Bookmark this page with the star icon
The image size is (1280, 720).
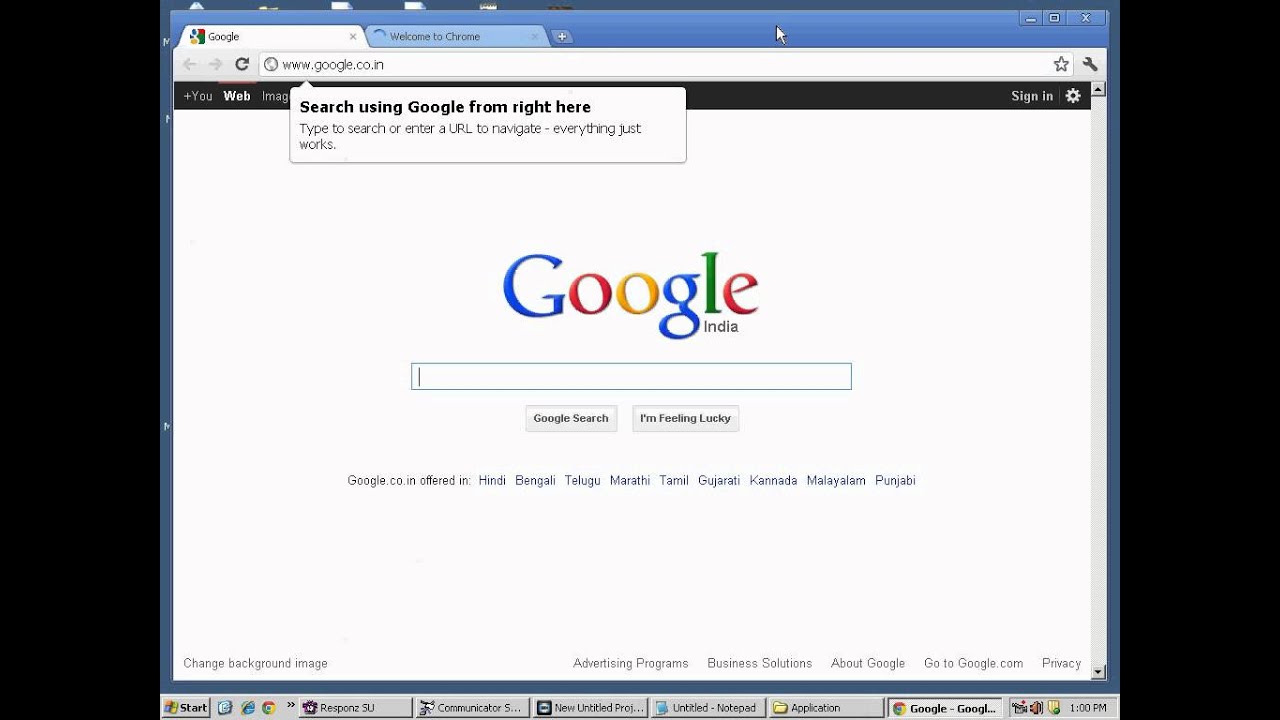(1061, 64)
